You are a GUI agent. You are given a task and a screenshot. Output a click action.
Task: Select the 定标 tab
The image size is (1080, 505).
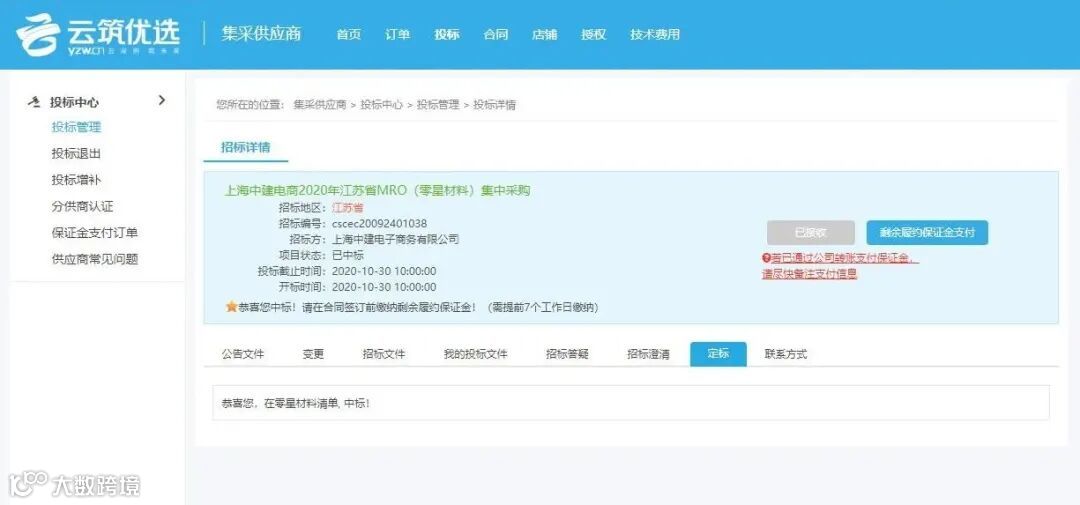point(718,354)
